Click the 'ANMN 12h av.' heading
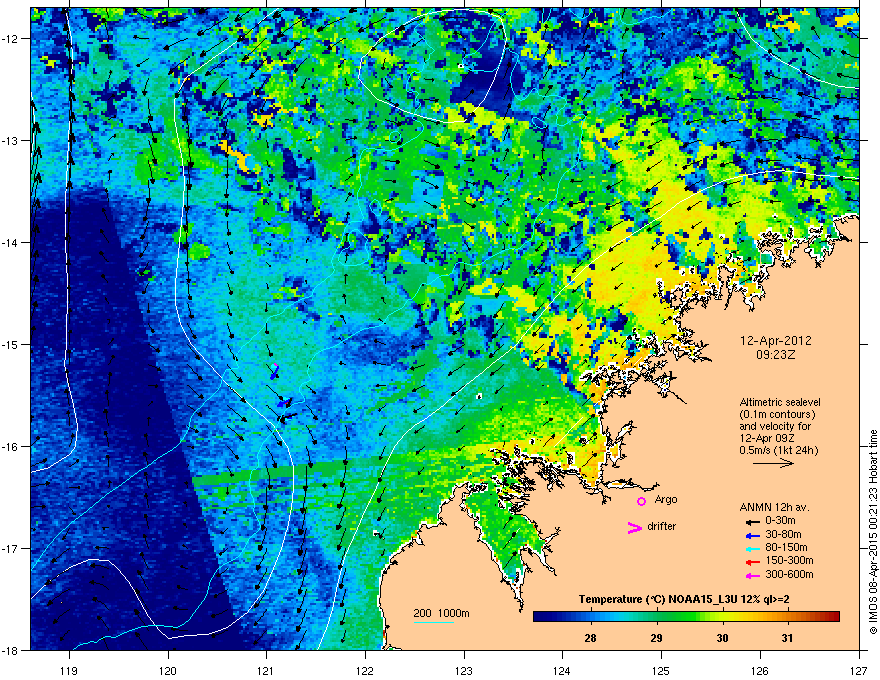This screenshot has height=680, width=880. (x=774, y=507)
